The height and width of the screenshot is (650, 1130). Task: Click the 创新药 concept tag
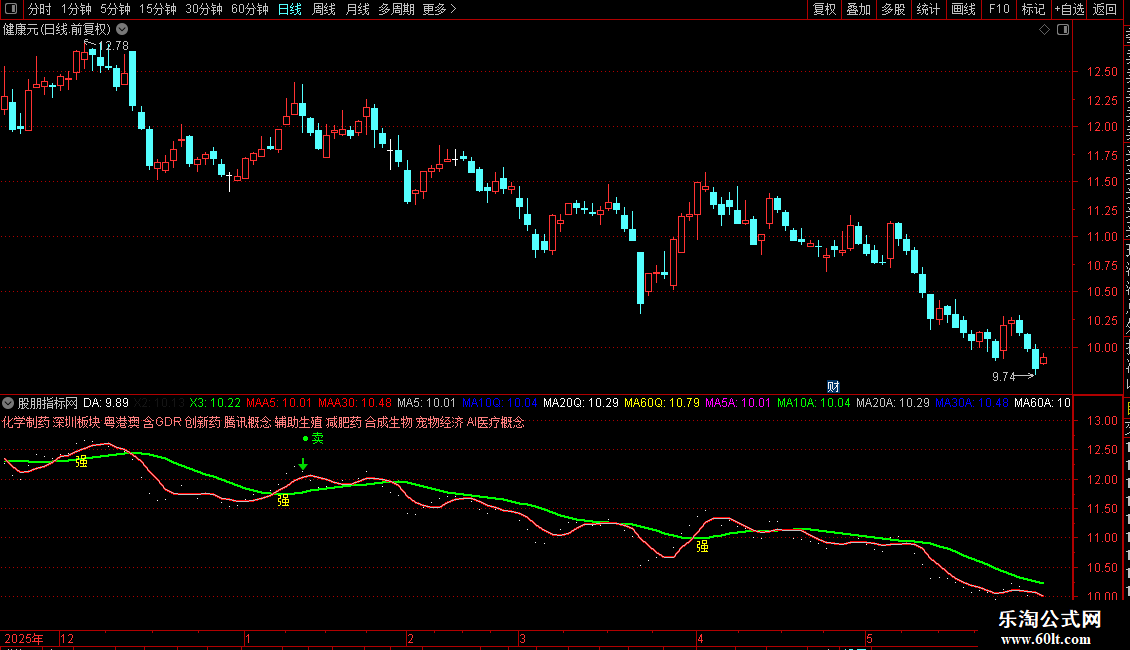(203, 422)
